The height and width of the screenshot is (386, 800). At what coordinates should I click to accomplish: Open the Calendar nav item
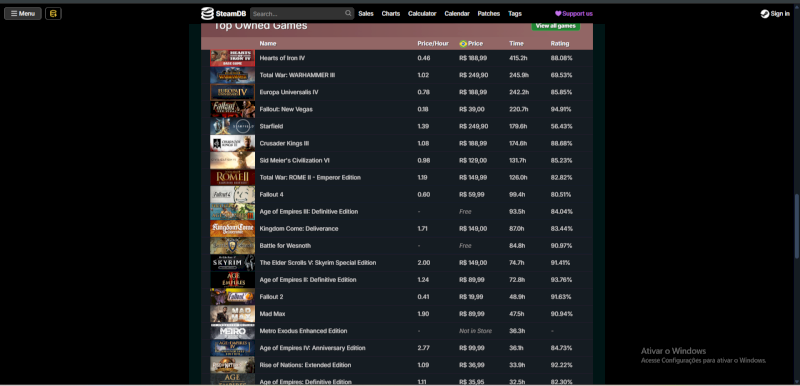[x=457, y=14]
